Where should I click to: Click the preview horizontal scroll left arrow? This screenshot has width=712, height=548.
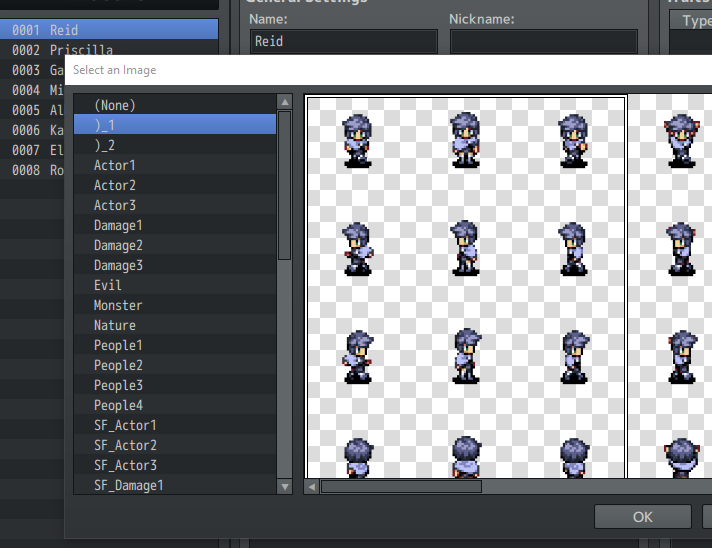312,487
